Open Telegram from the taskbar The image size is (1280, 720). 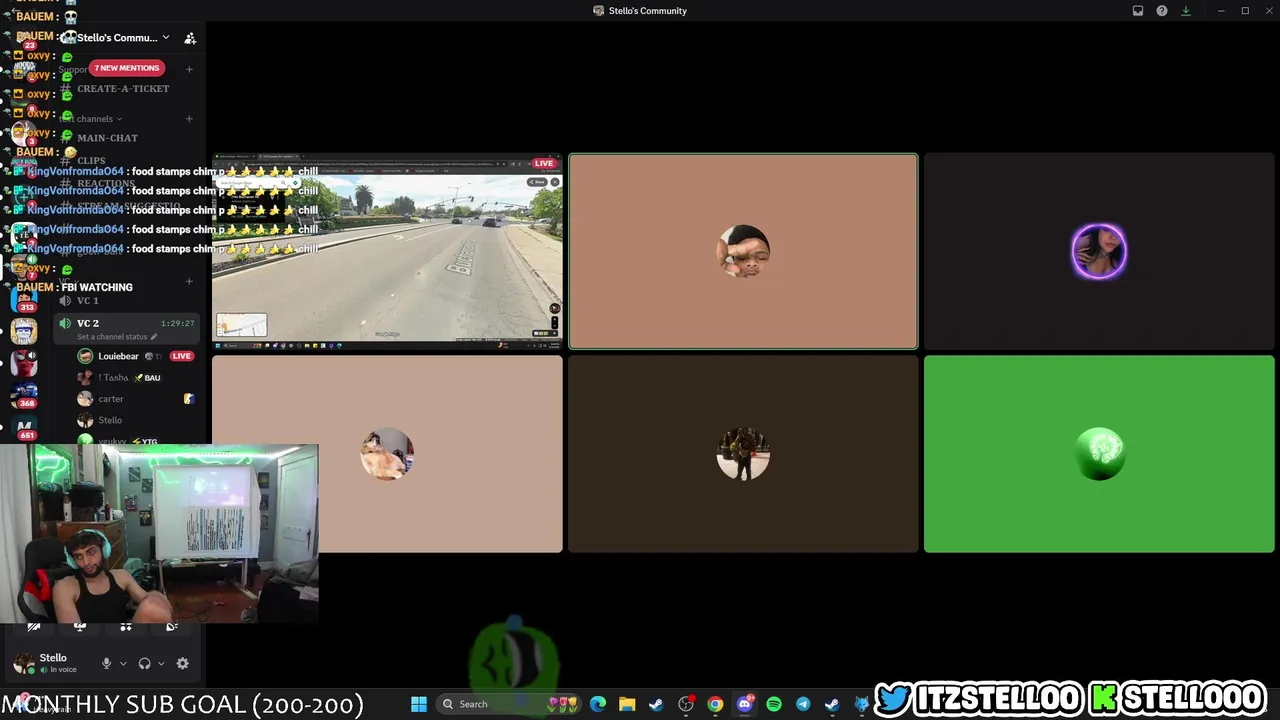click(803, 704)
